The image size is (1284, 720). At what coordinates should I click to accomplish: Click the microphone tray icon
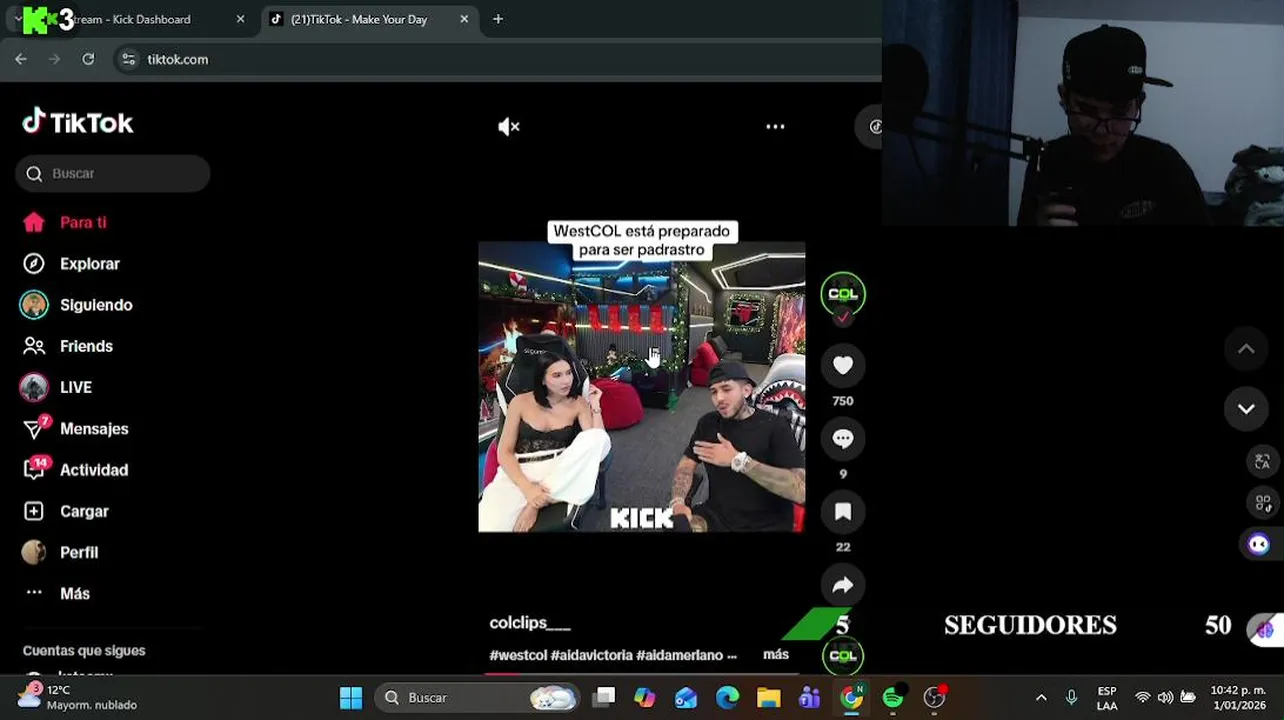(x=1071, y=698)
